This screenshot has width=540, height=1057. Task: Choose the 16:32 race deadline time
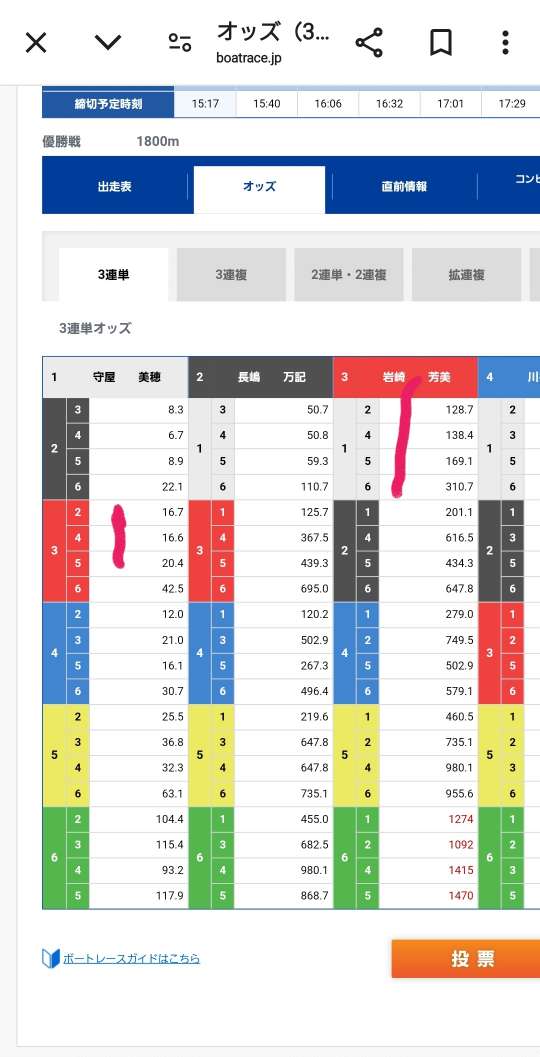[389, 104]
